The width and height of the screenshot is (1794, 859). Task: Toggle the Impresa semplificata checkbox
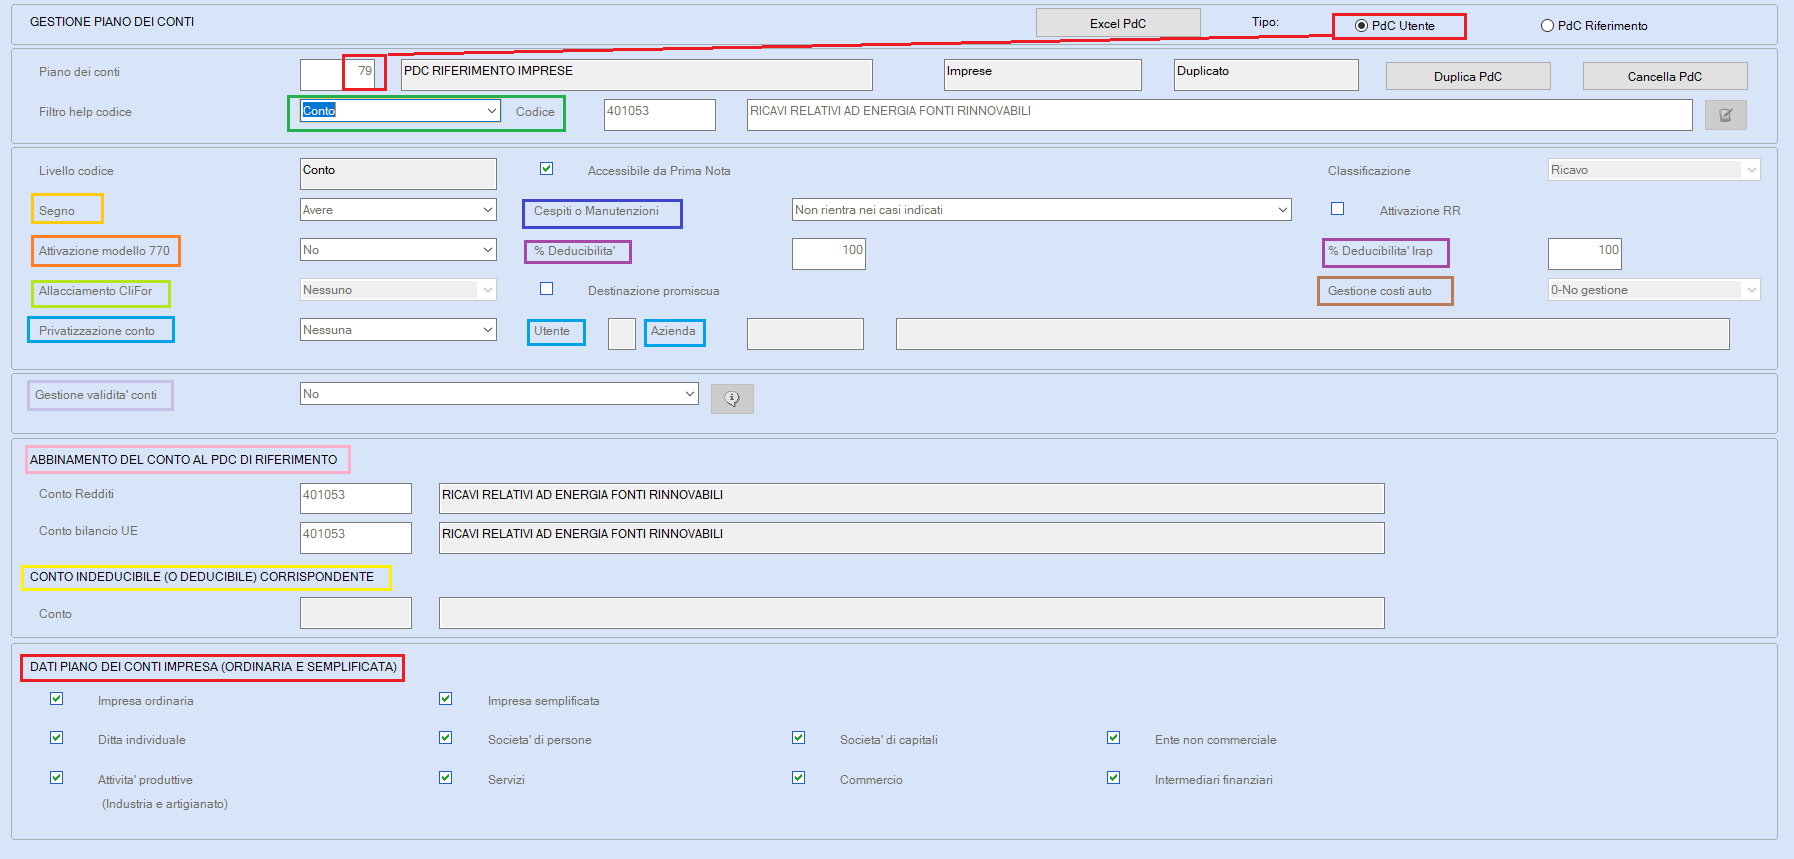(x=445, y=699)
